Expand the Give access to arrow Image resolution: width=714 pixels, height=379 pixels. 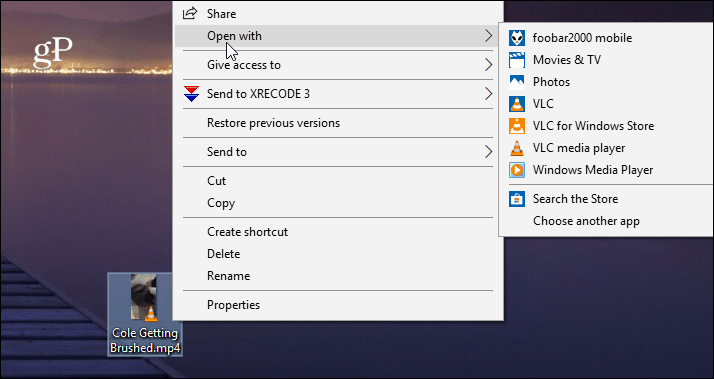tap(488, 65)
